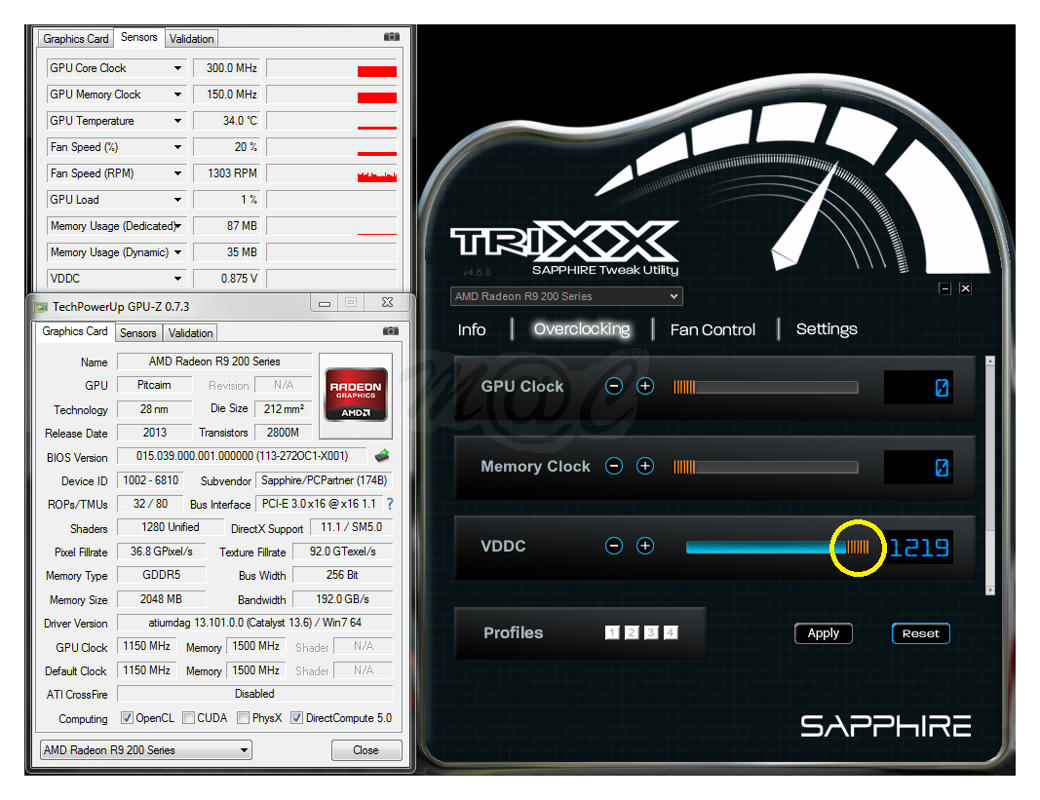
Task: Open the TRIXX Settings tab
Action: coord(826,329)
